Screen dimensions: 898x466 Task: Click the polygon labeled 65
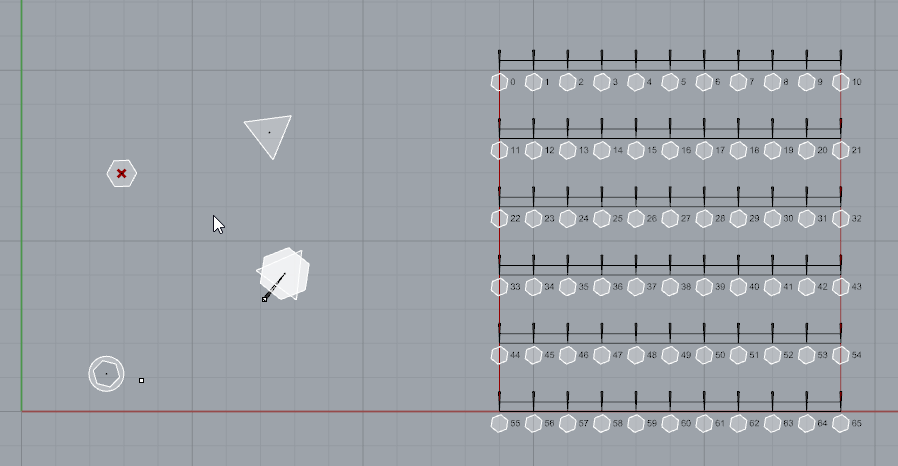(x=841, y=423)
